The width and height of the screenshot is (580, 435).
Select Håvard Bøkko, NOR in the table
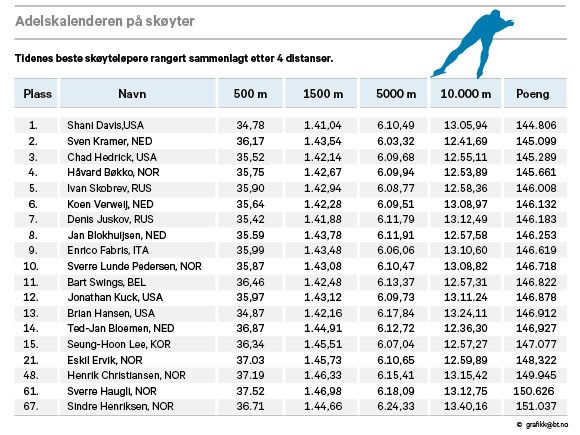[x=113, y=172]
